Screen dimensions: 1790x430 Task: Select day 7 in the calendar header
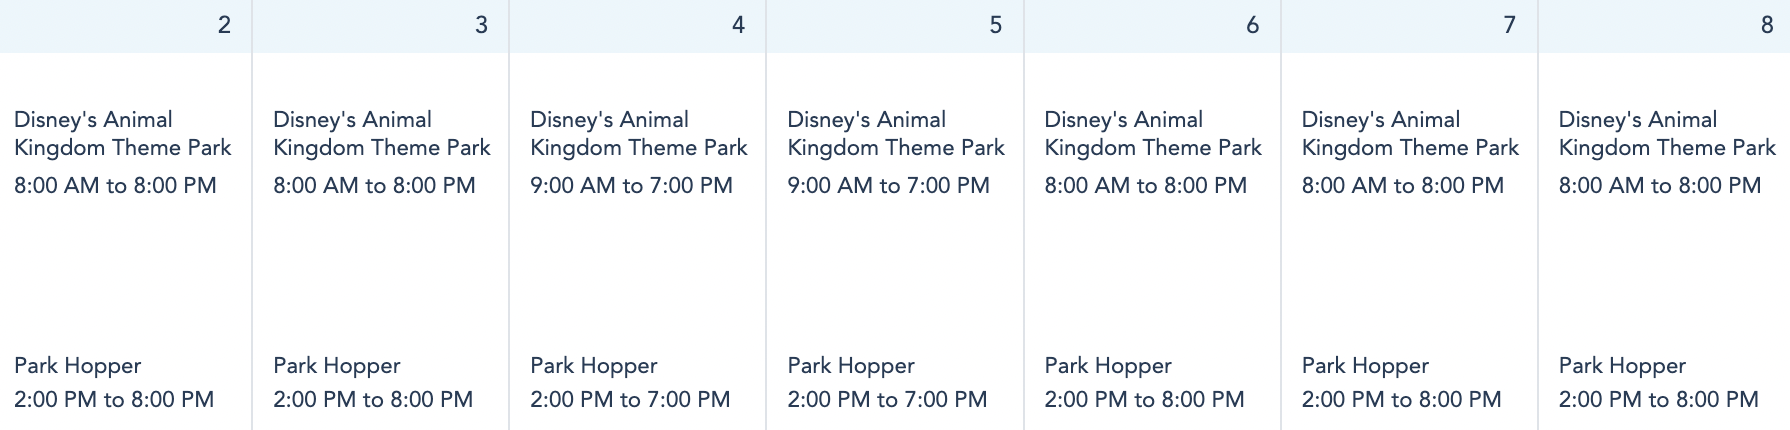click(x=1509, y=25)
